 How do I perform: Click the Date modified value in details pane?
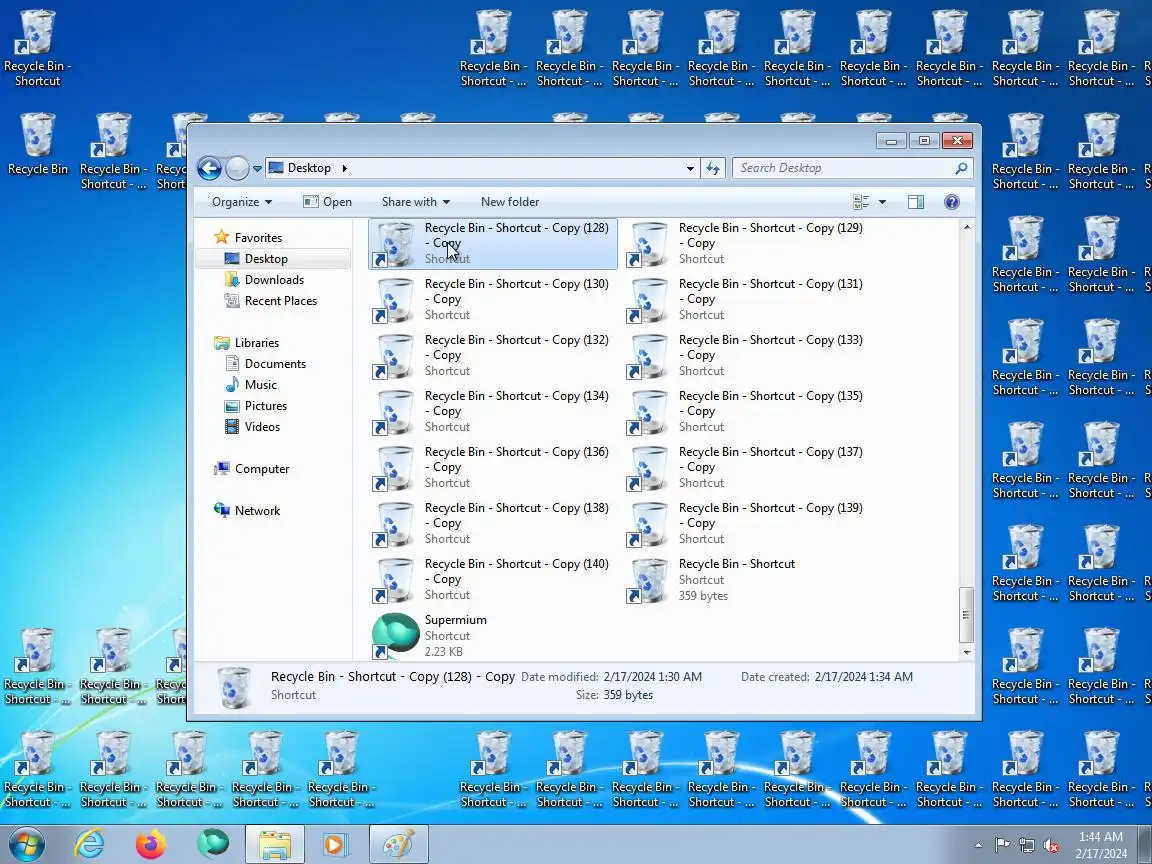click(652, 677)
